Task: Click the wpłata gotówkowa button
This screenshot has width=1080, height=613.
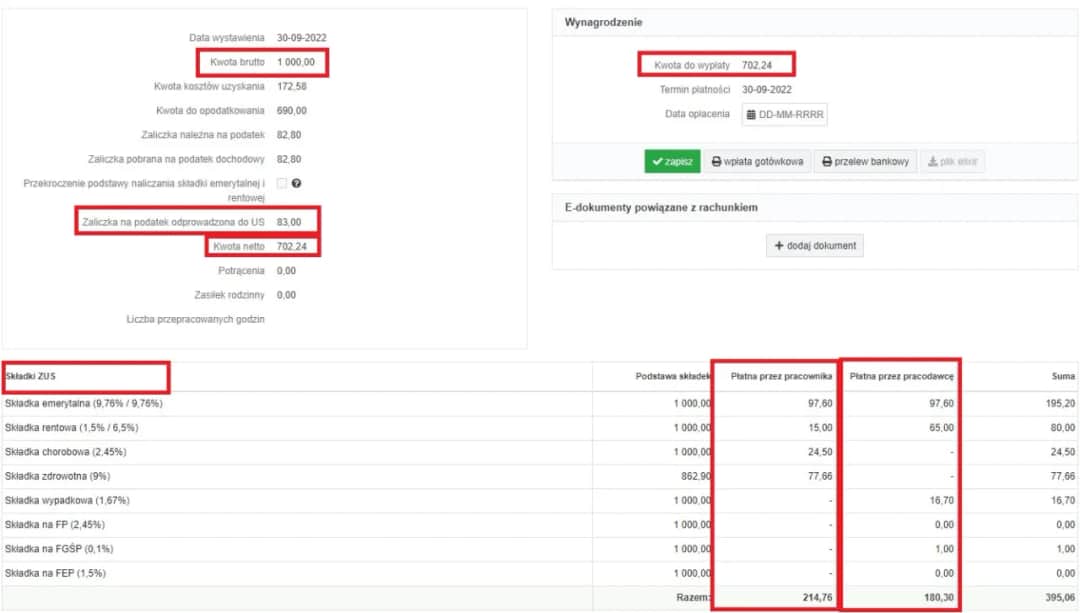Action: coord(757,162)
